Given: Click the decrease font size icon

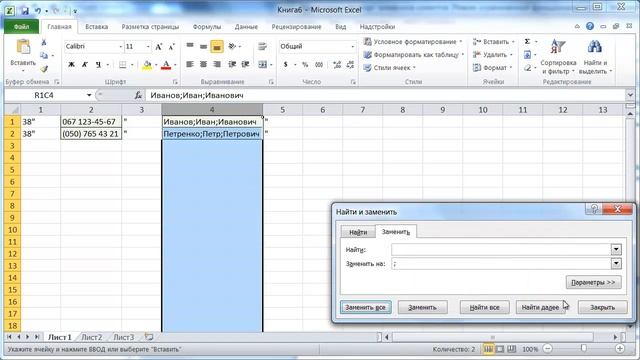Looking at the screenshot, I should [171, 47].
